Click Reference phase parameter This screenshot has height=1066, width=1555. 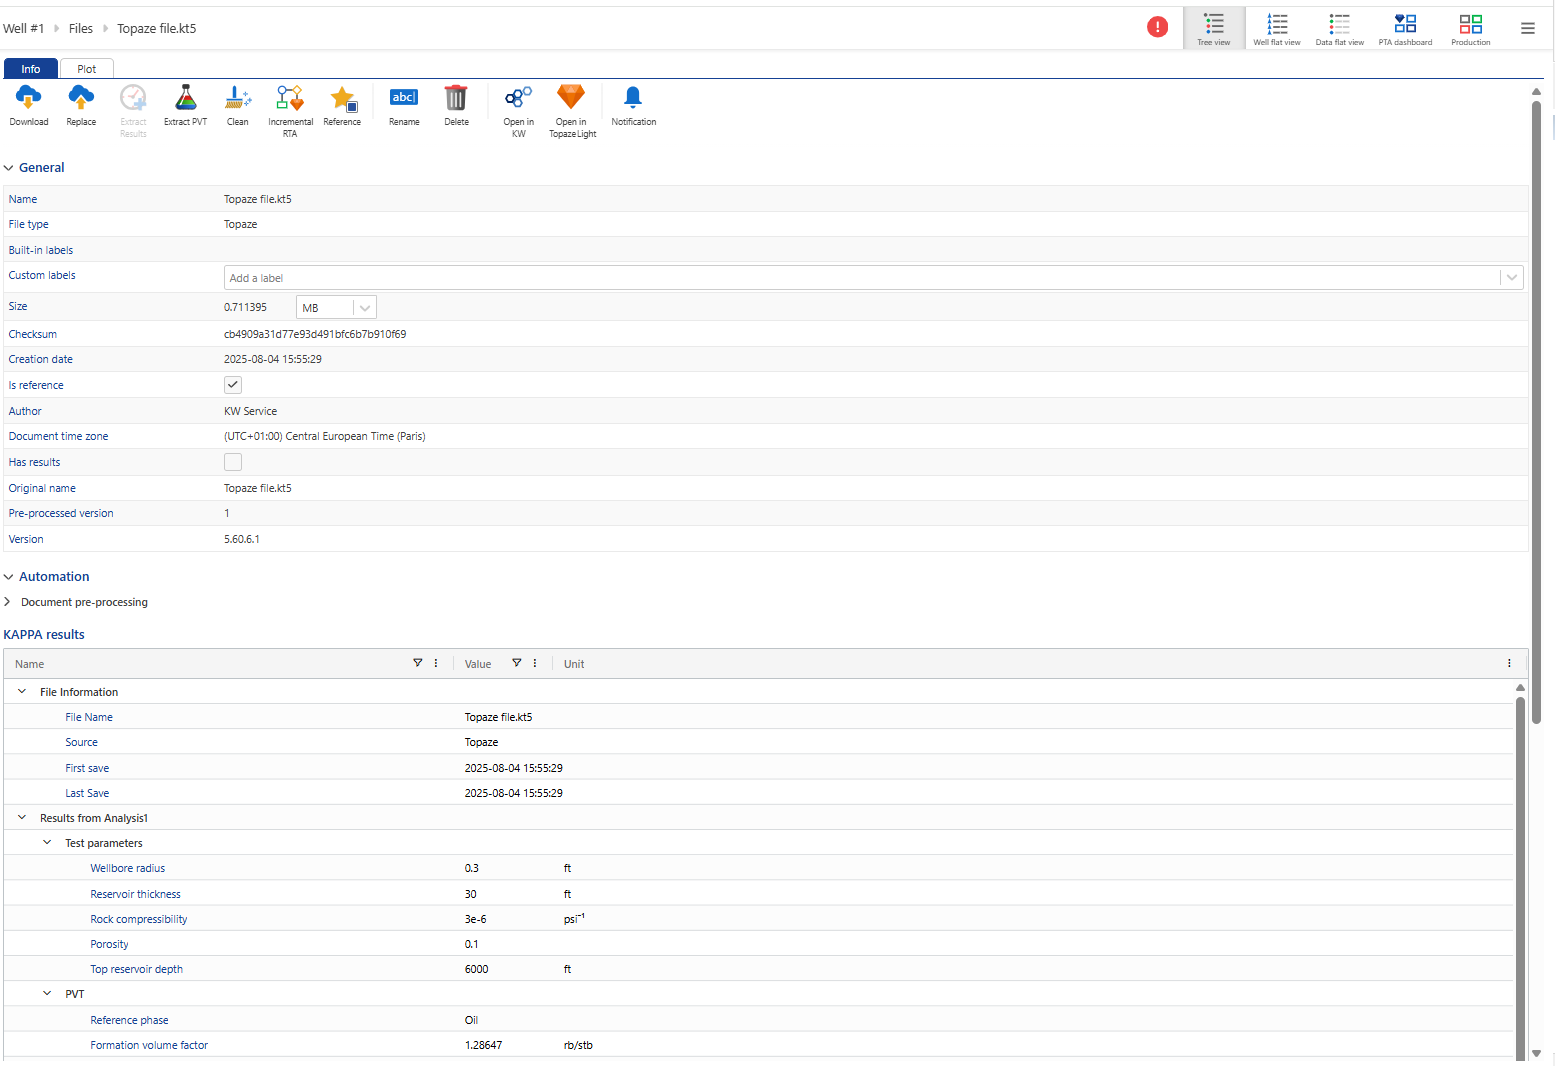(x=129, y=1020)
